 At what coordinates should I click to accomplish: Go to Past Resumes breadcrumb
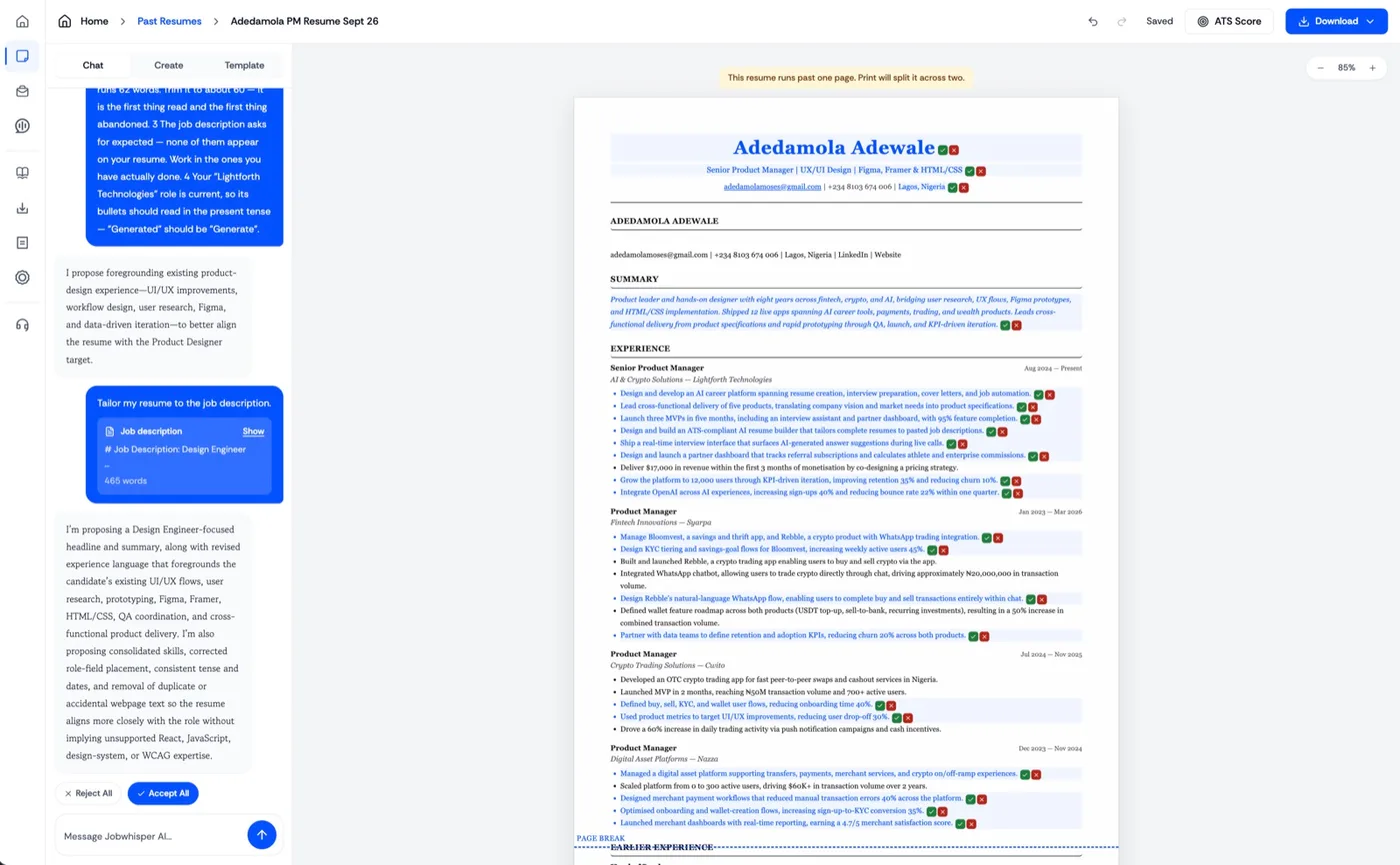[169, 21]
